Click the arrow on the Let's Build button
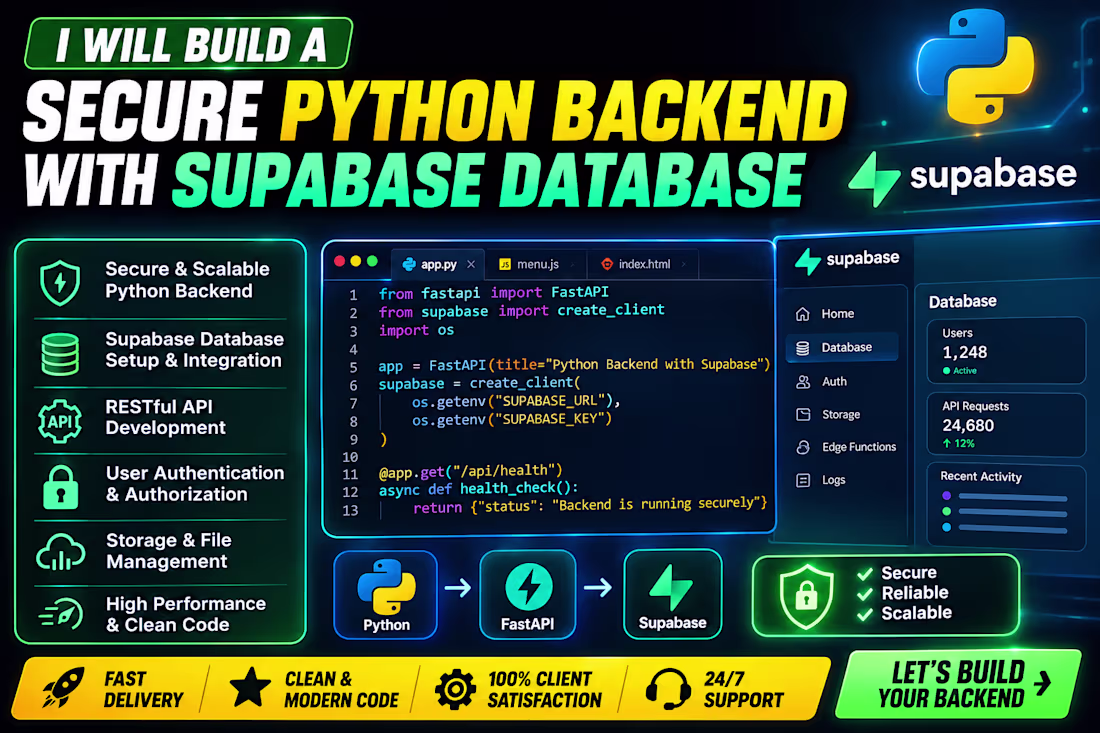1100x733 pixels. click(1043, 682)
